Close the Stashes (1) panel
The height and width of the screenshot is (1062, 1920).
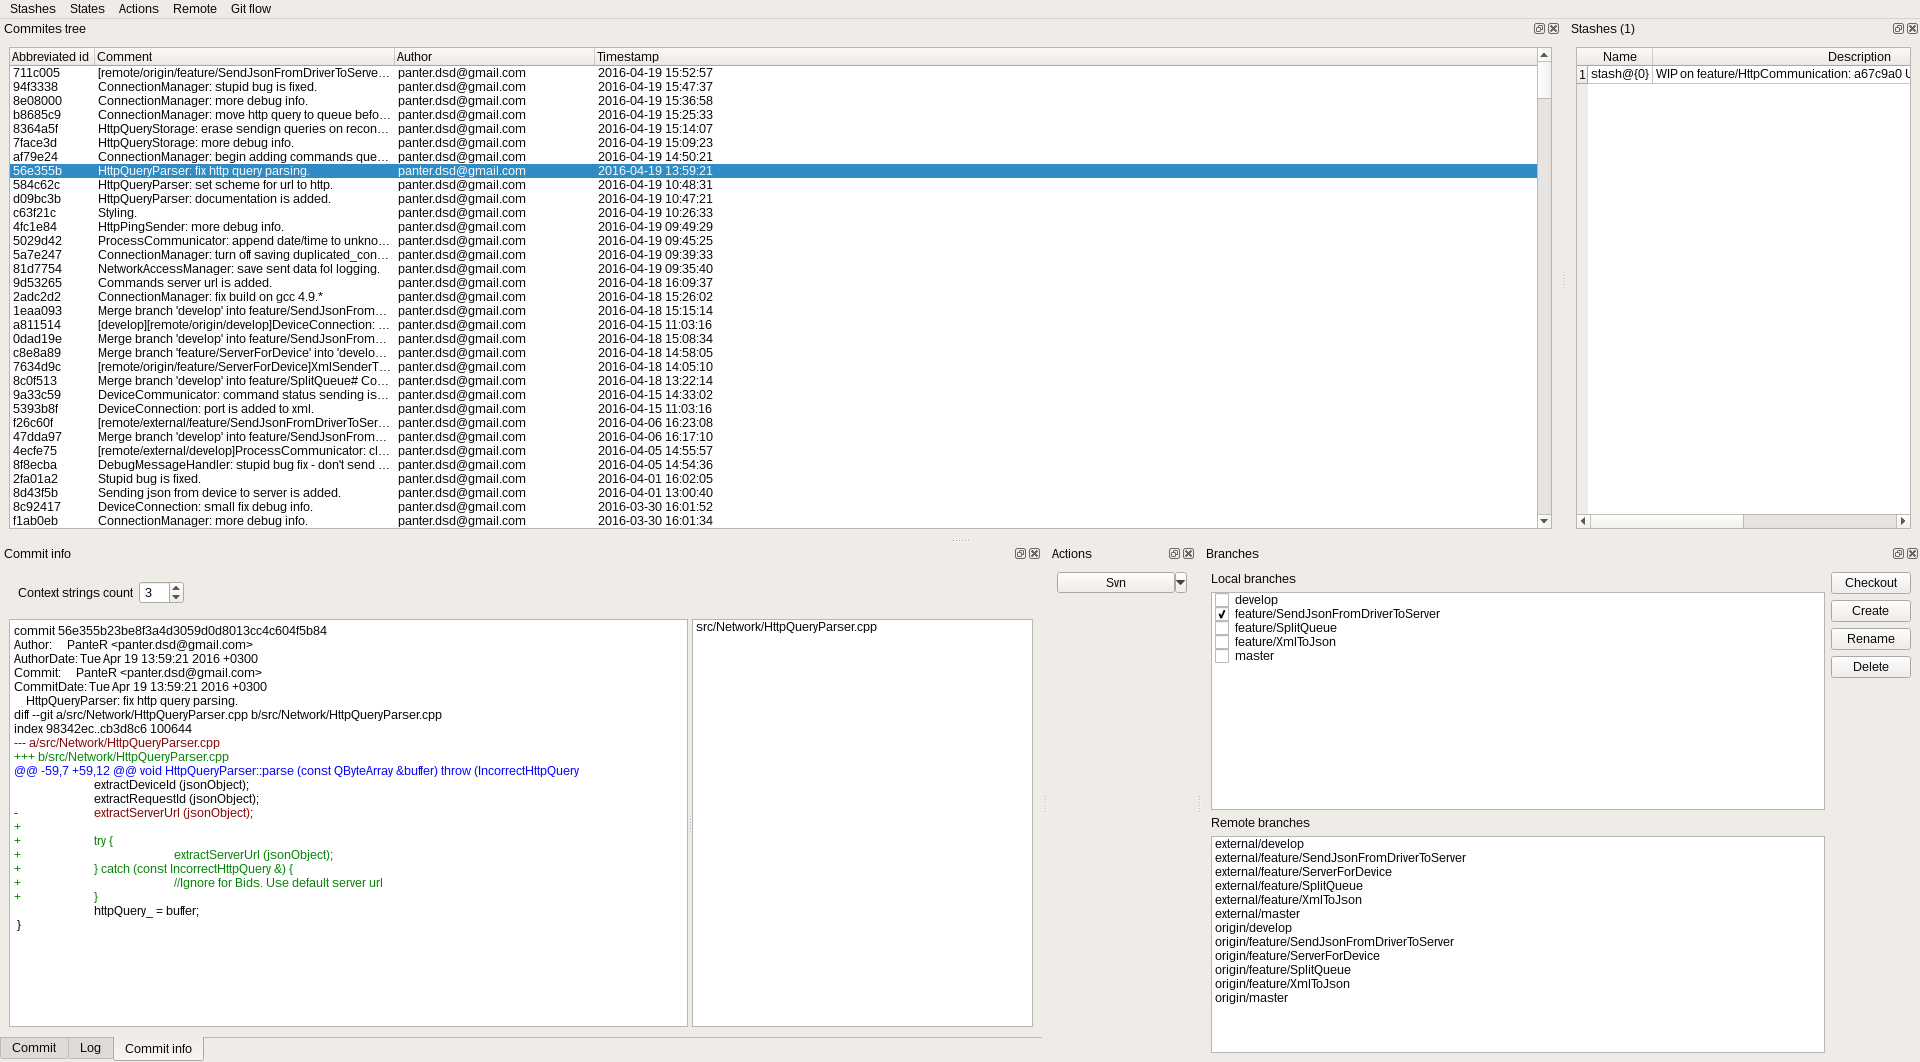click(1912, 29)
